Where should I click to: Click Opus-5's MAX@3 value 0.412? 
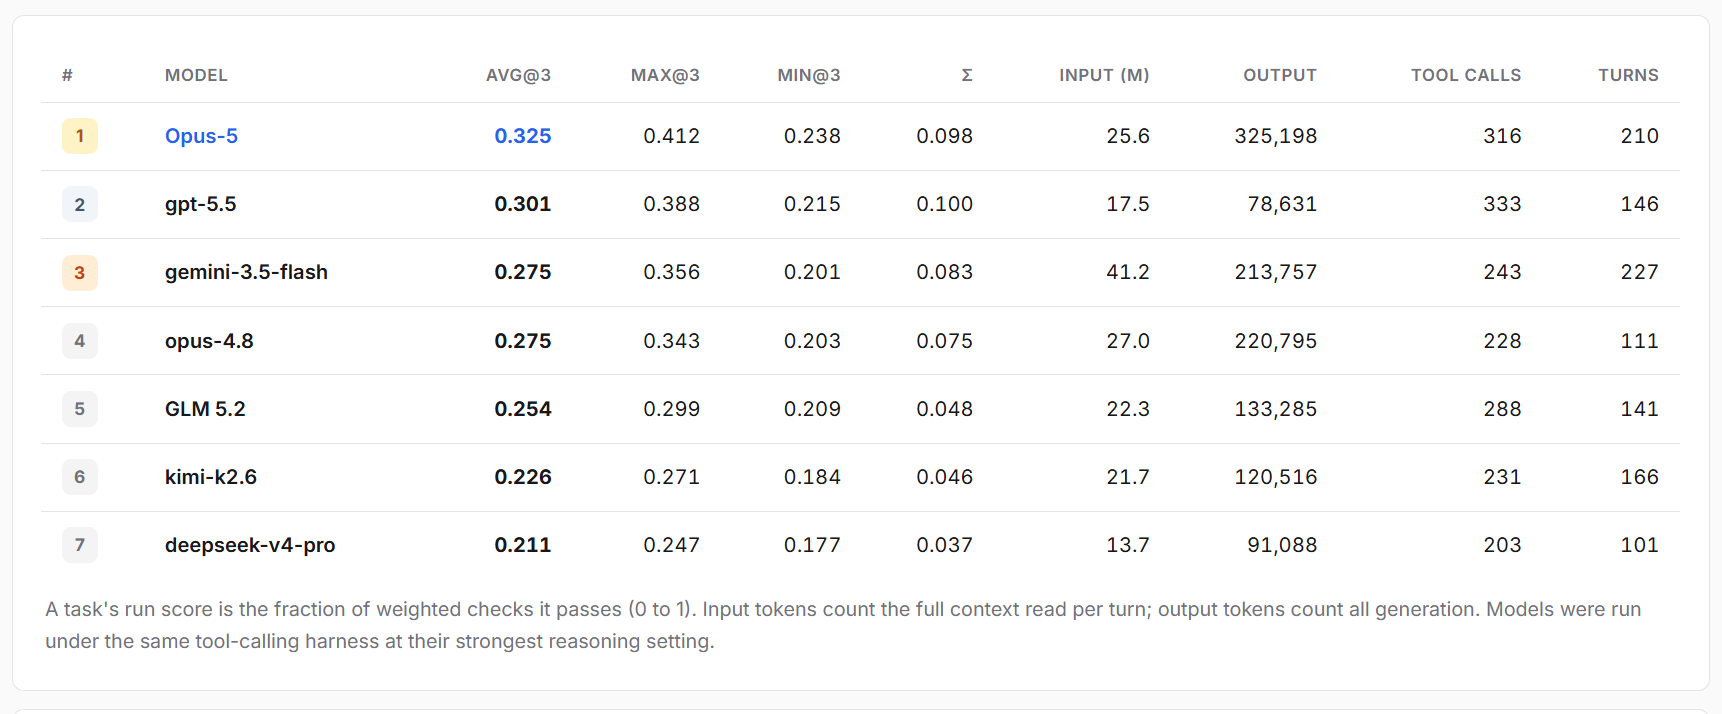pyautogui.click(x=672, y=136)
